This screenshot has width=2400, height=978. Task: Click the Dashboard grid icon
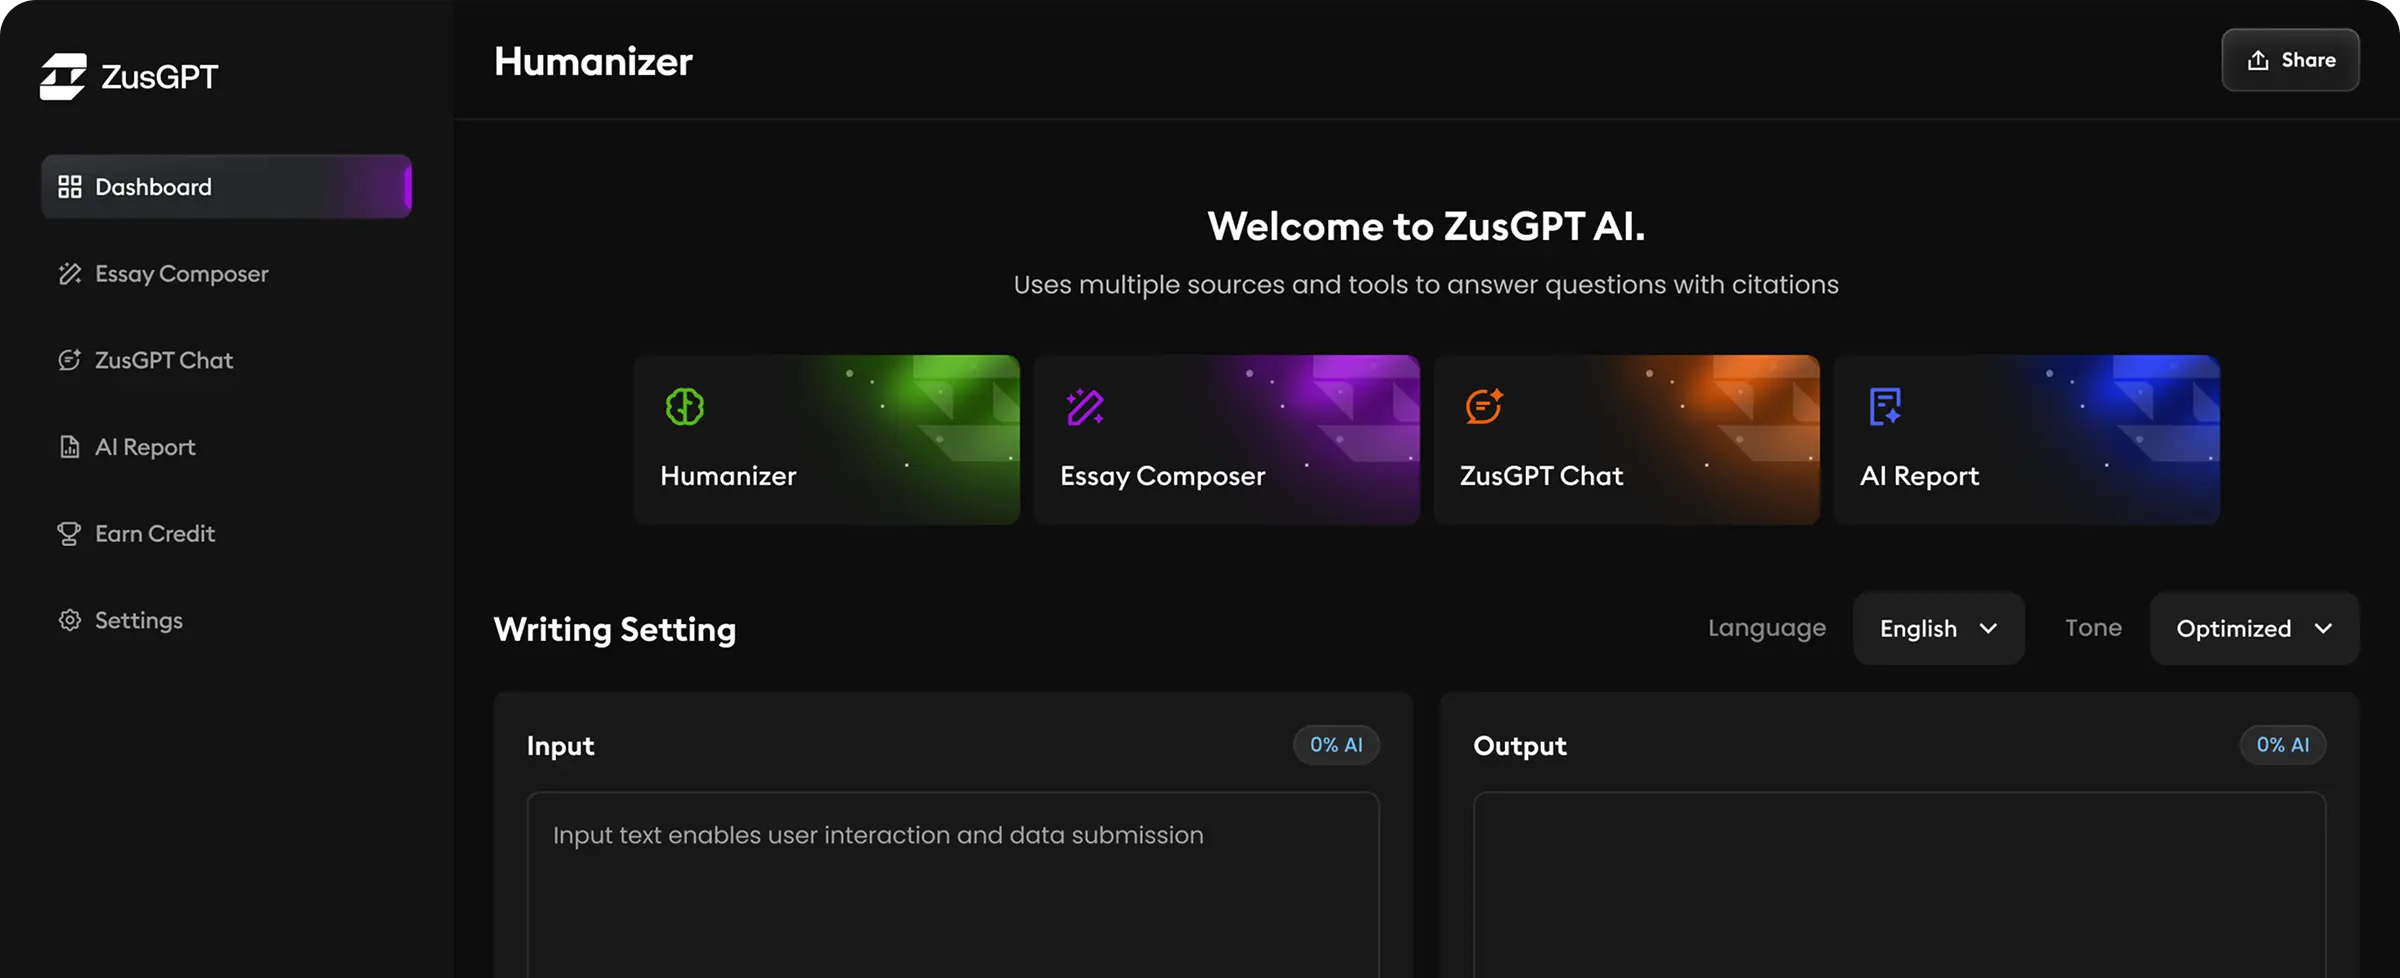[70, 187]
